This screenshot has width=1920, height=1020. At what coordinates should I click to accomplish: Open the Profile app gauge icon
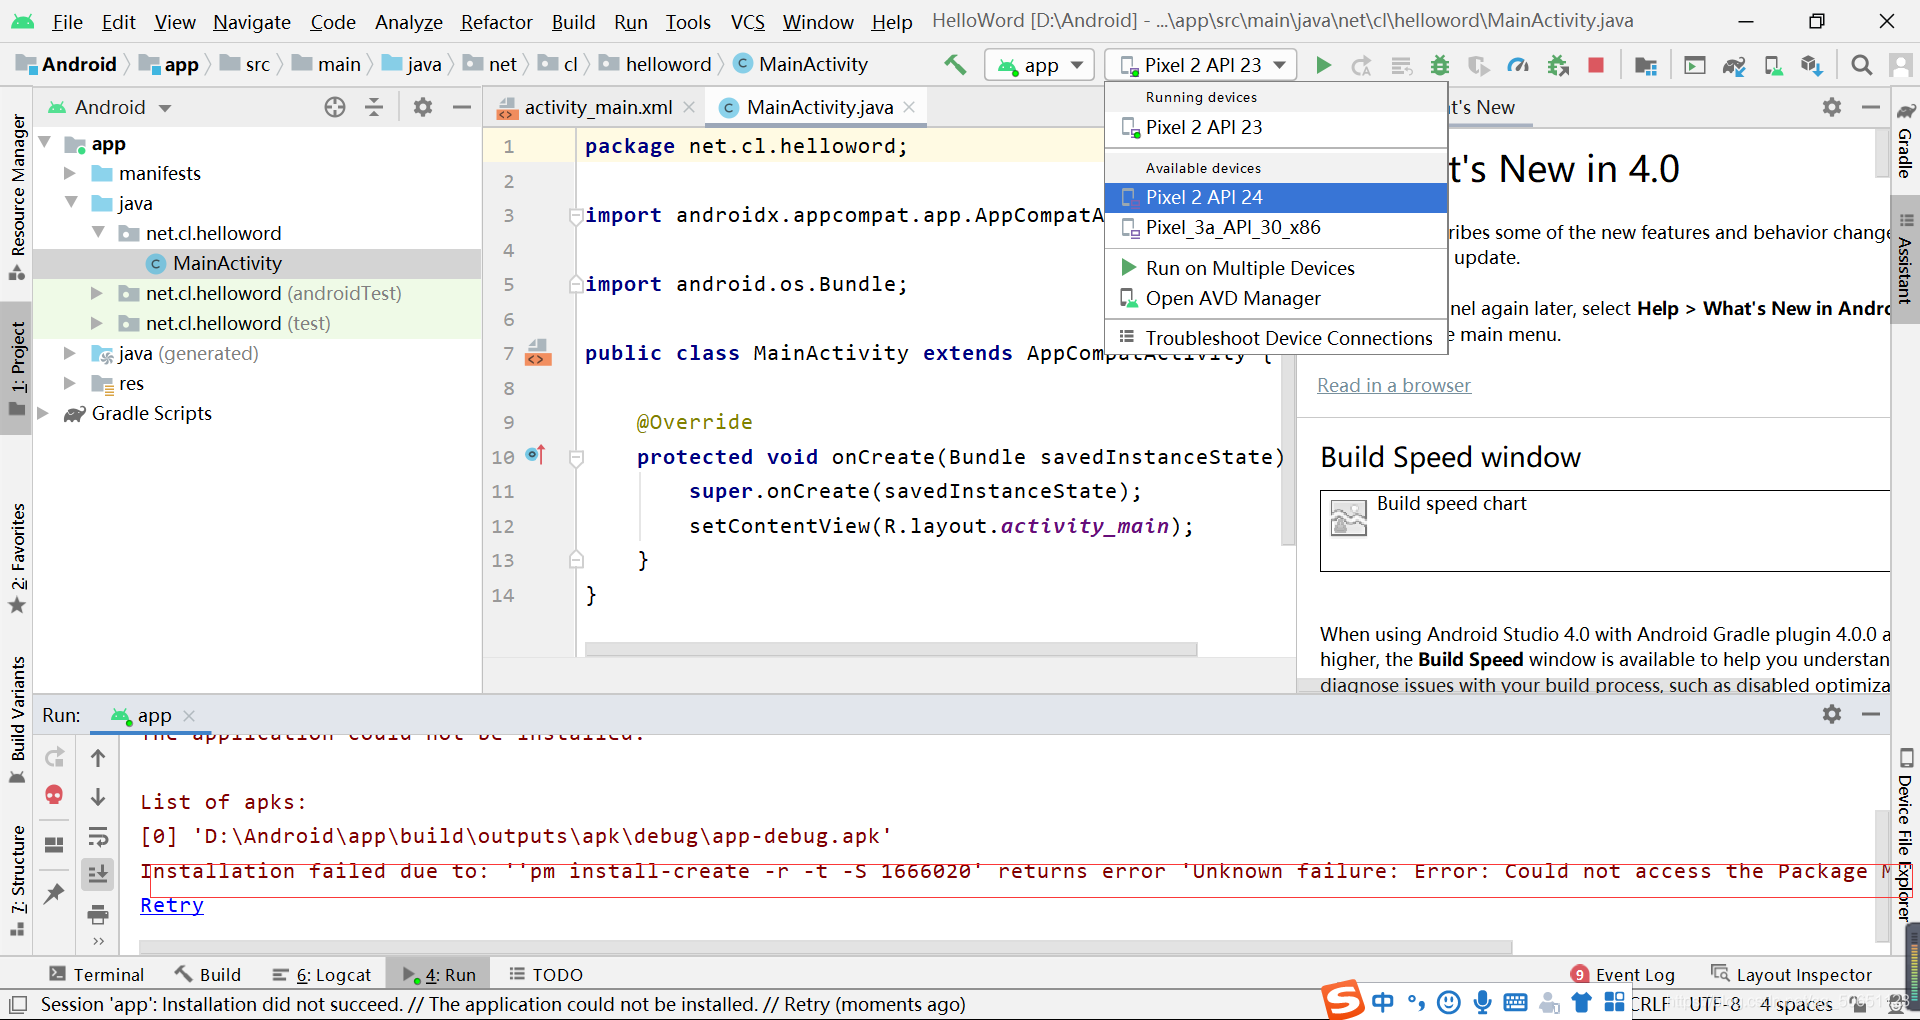coord(1518,65)
